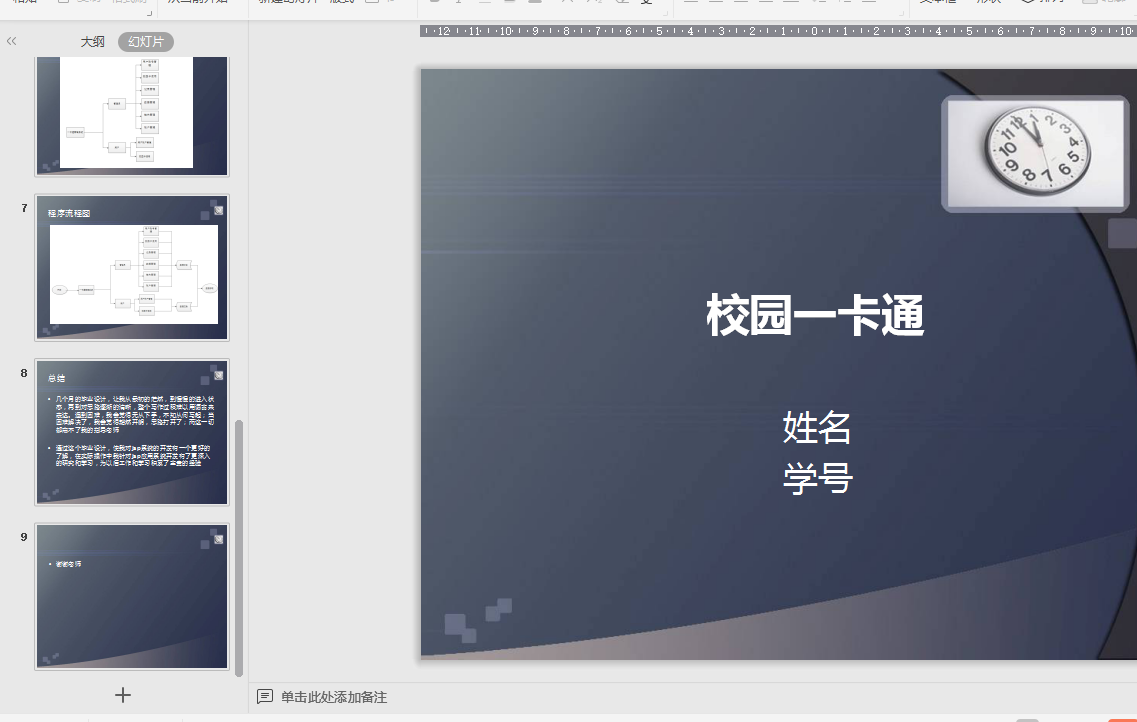The width and height of the screenshot is (1137, 722).
Task: Click the slide panel vertical scrollbar
Action: [x=239, y=547]
